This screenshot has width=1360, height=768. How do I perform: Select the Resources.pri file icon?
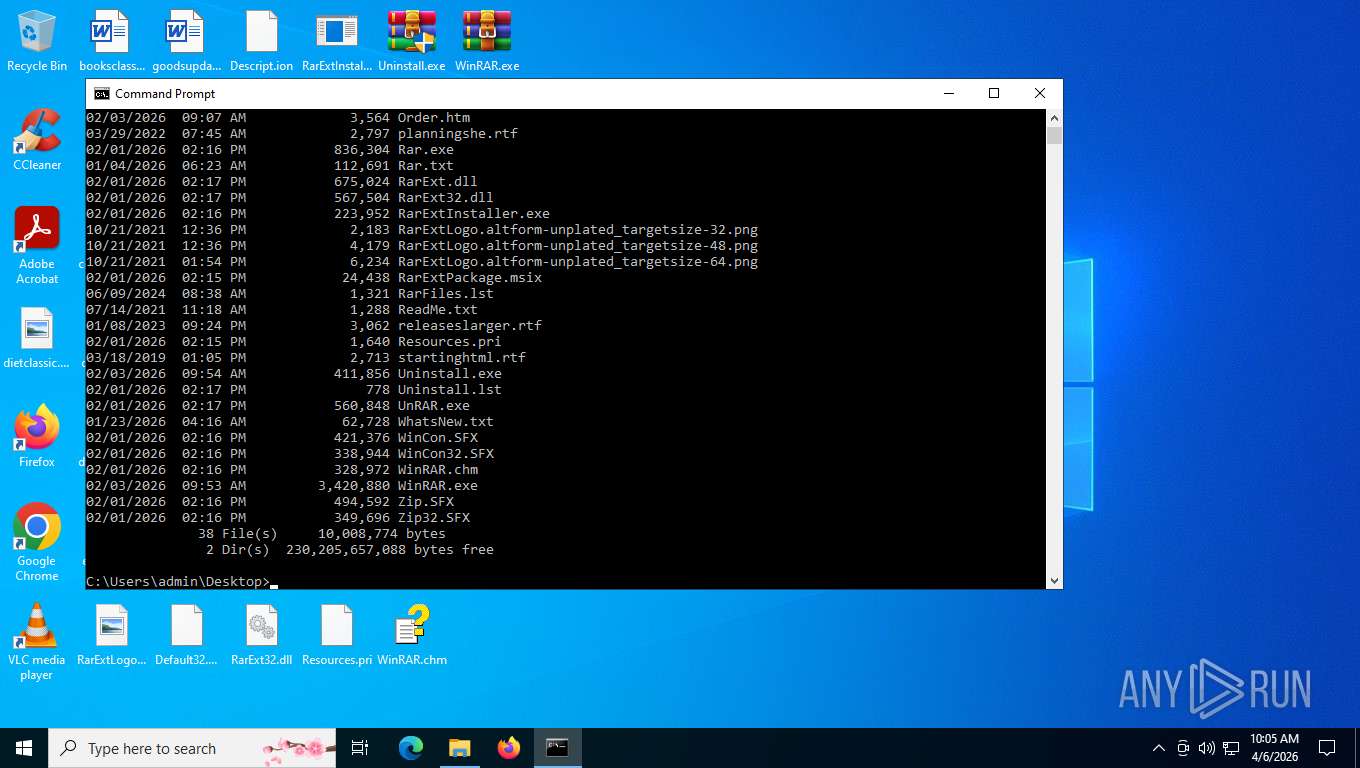[337, 635]
